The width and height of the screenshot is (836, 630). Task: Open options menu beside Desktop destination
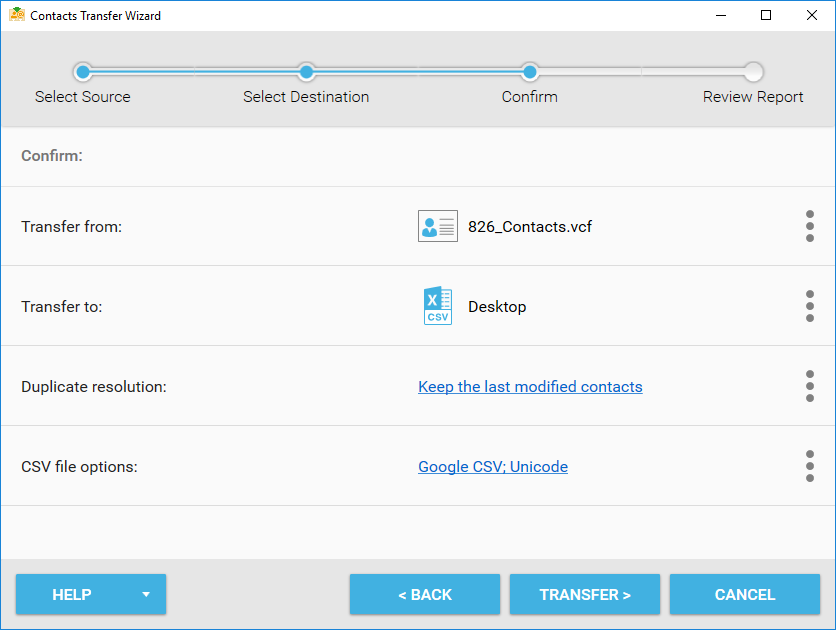tap(810, 306)
